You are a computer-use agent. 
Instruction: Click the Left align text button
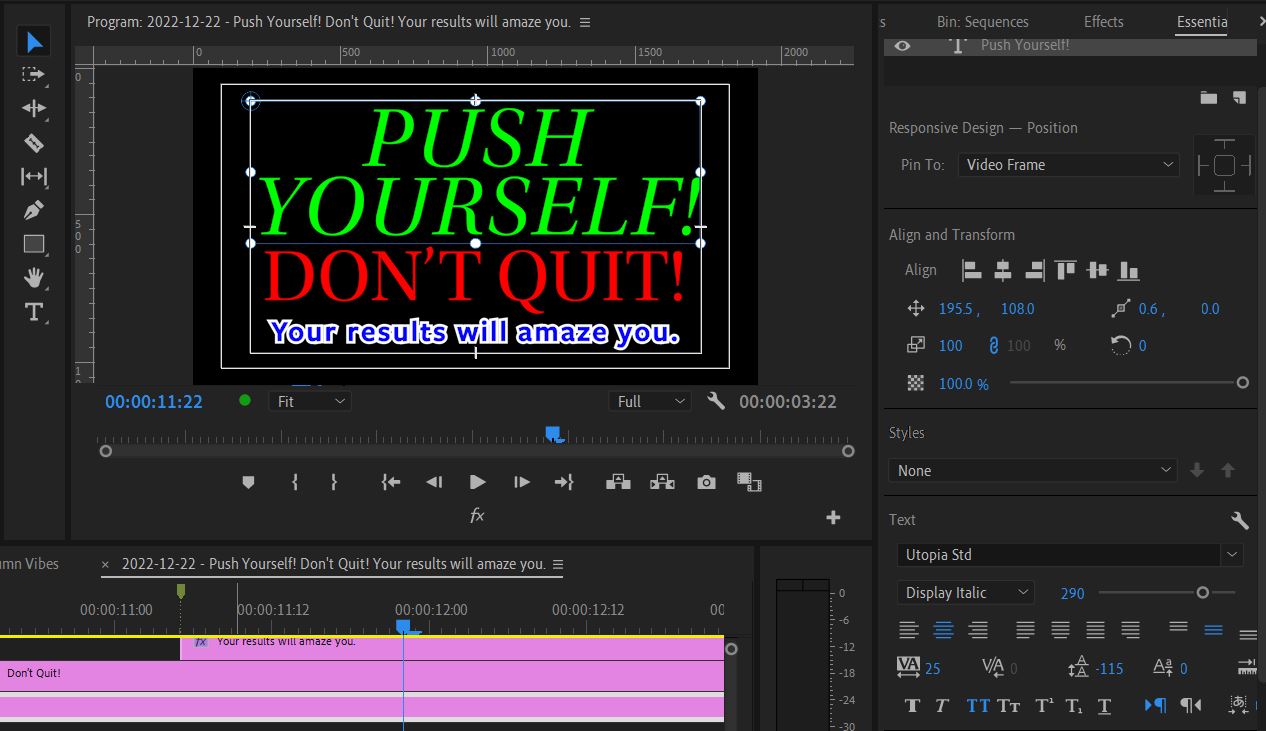(x=909, y=631)
